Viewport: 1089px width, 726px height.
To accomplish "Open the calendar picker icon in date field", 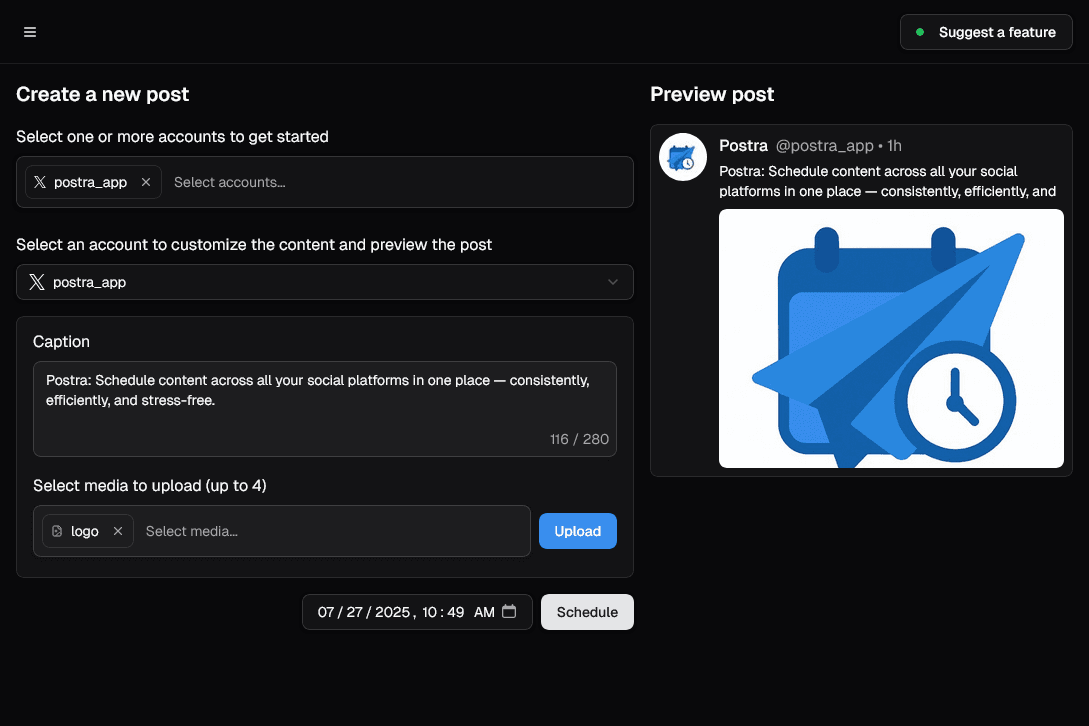I will coord(509,611).
